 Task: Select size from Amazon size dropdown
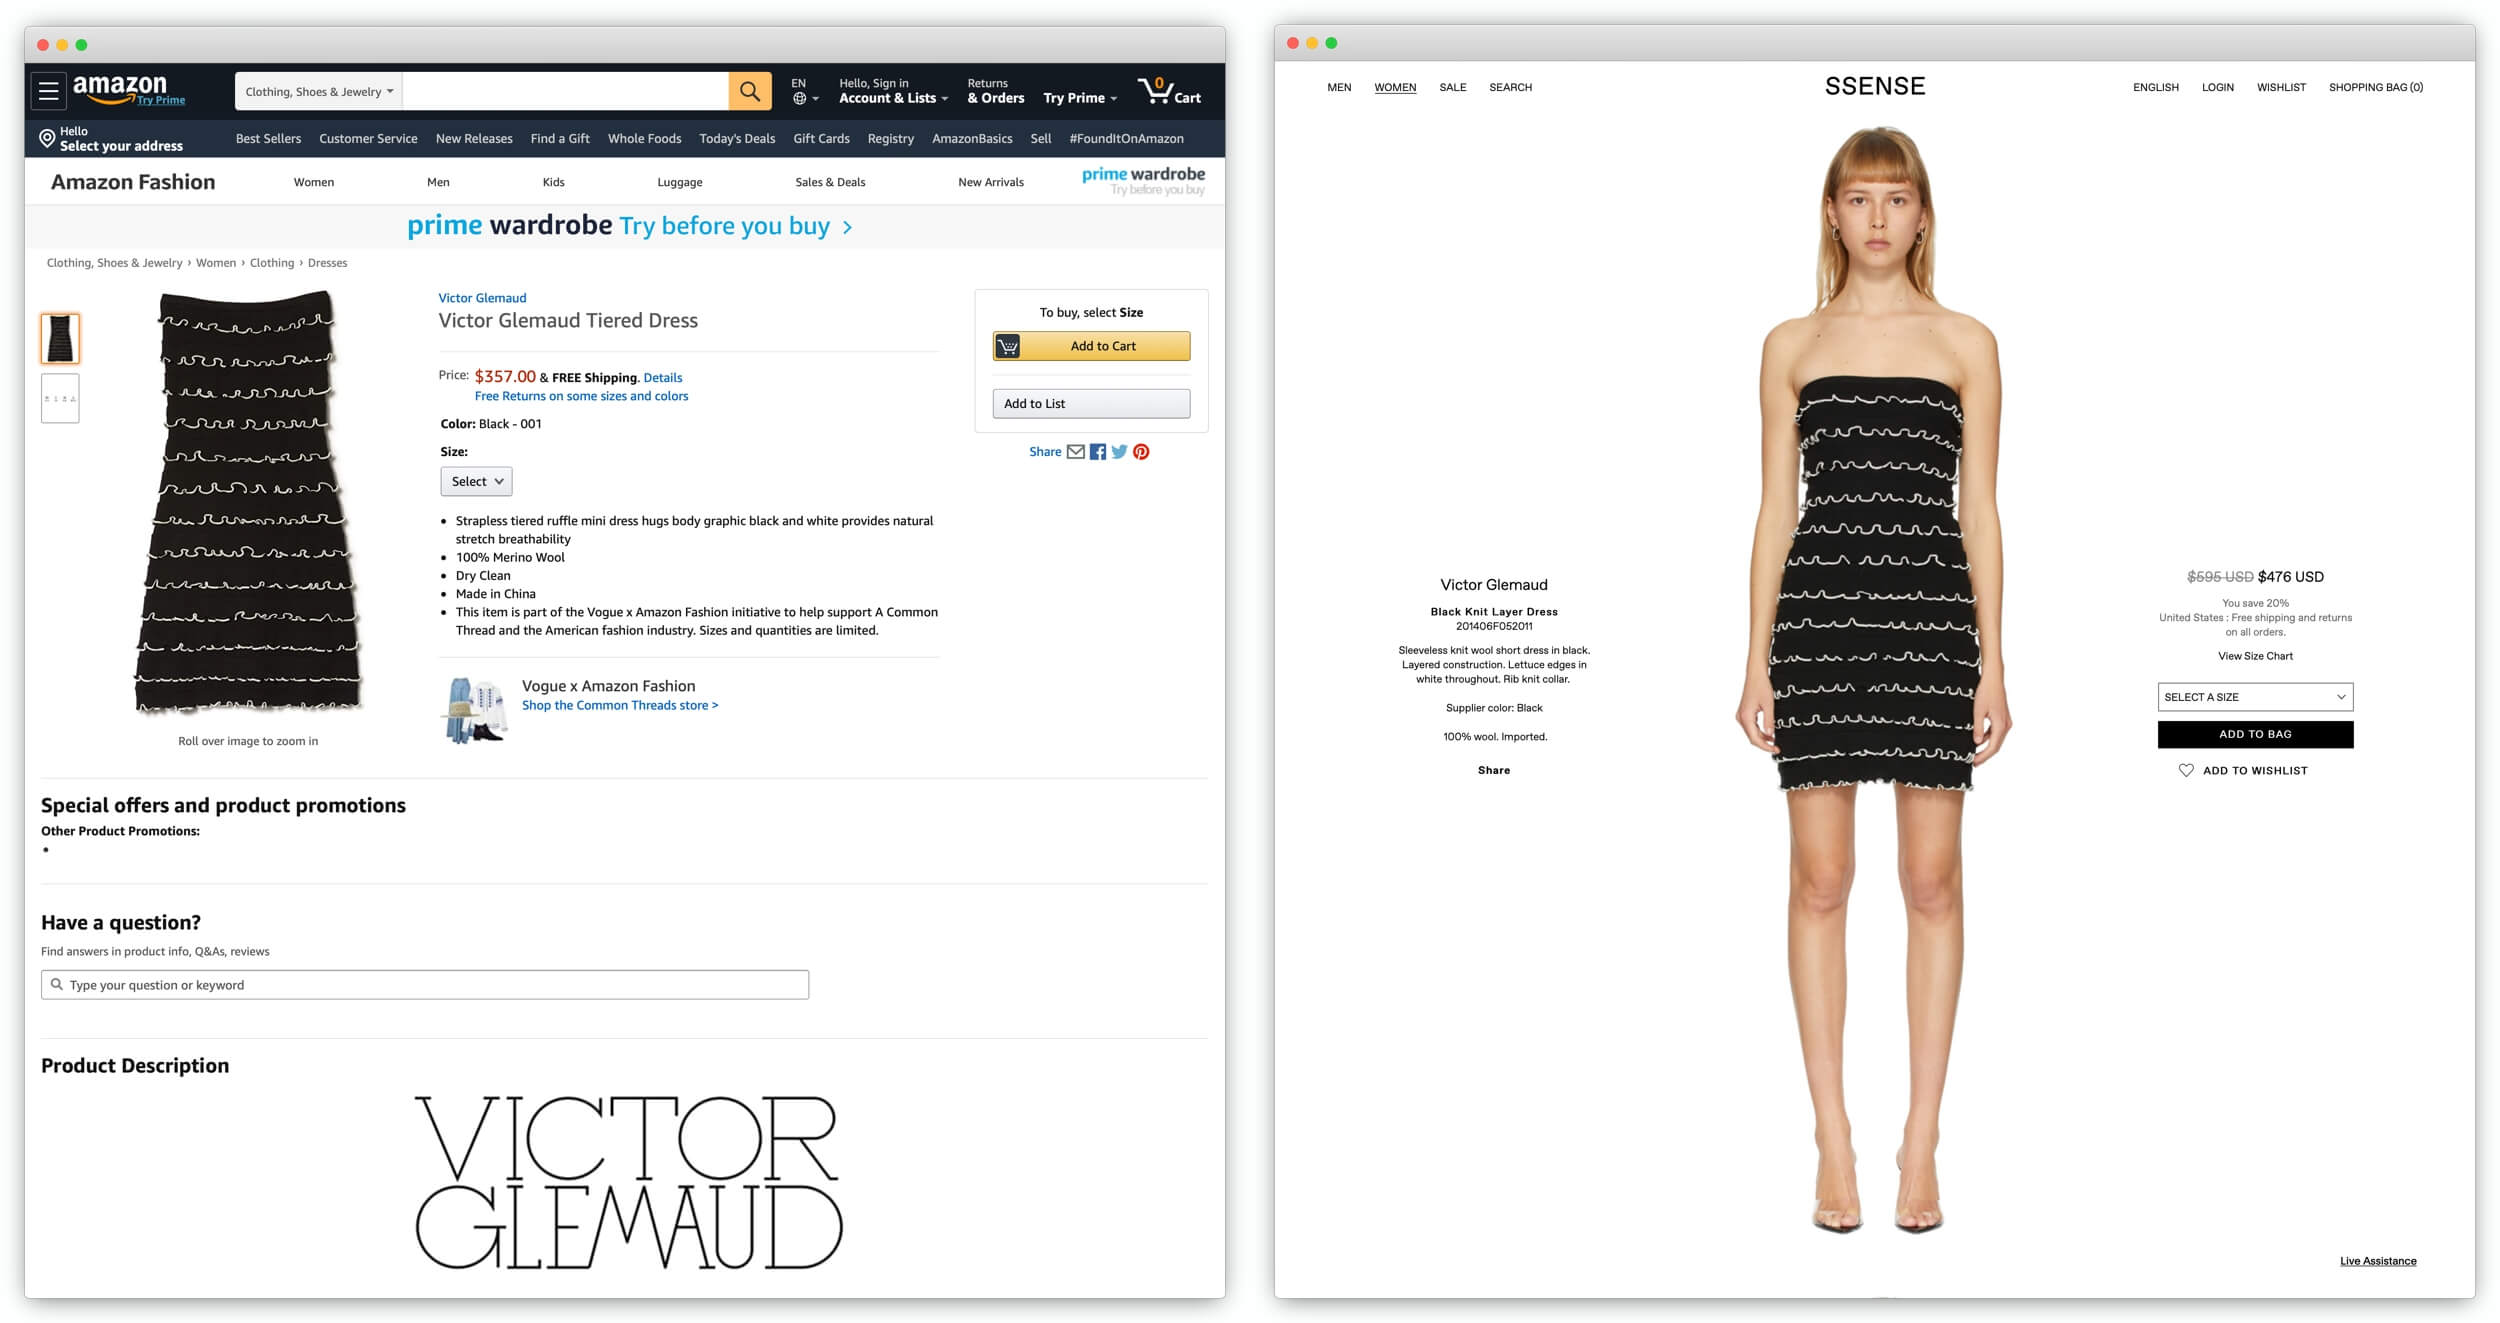tap(473, 481)
